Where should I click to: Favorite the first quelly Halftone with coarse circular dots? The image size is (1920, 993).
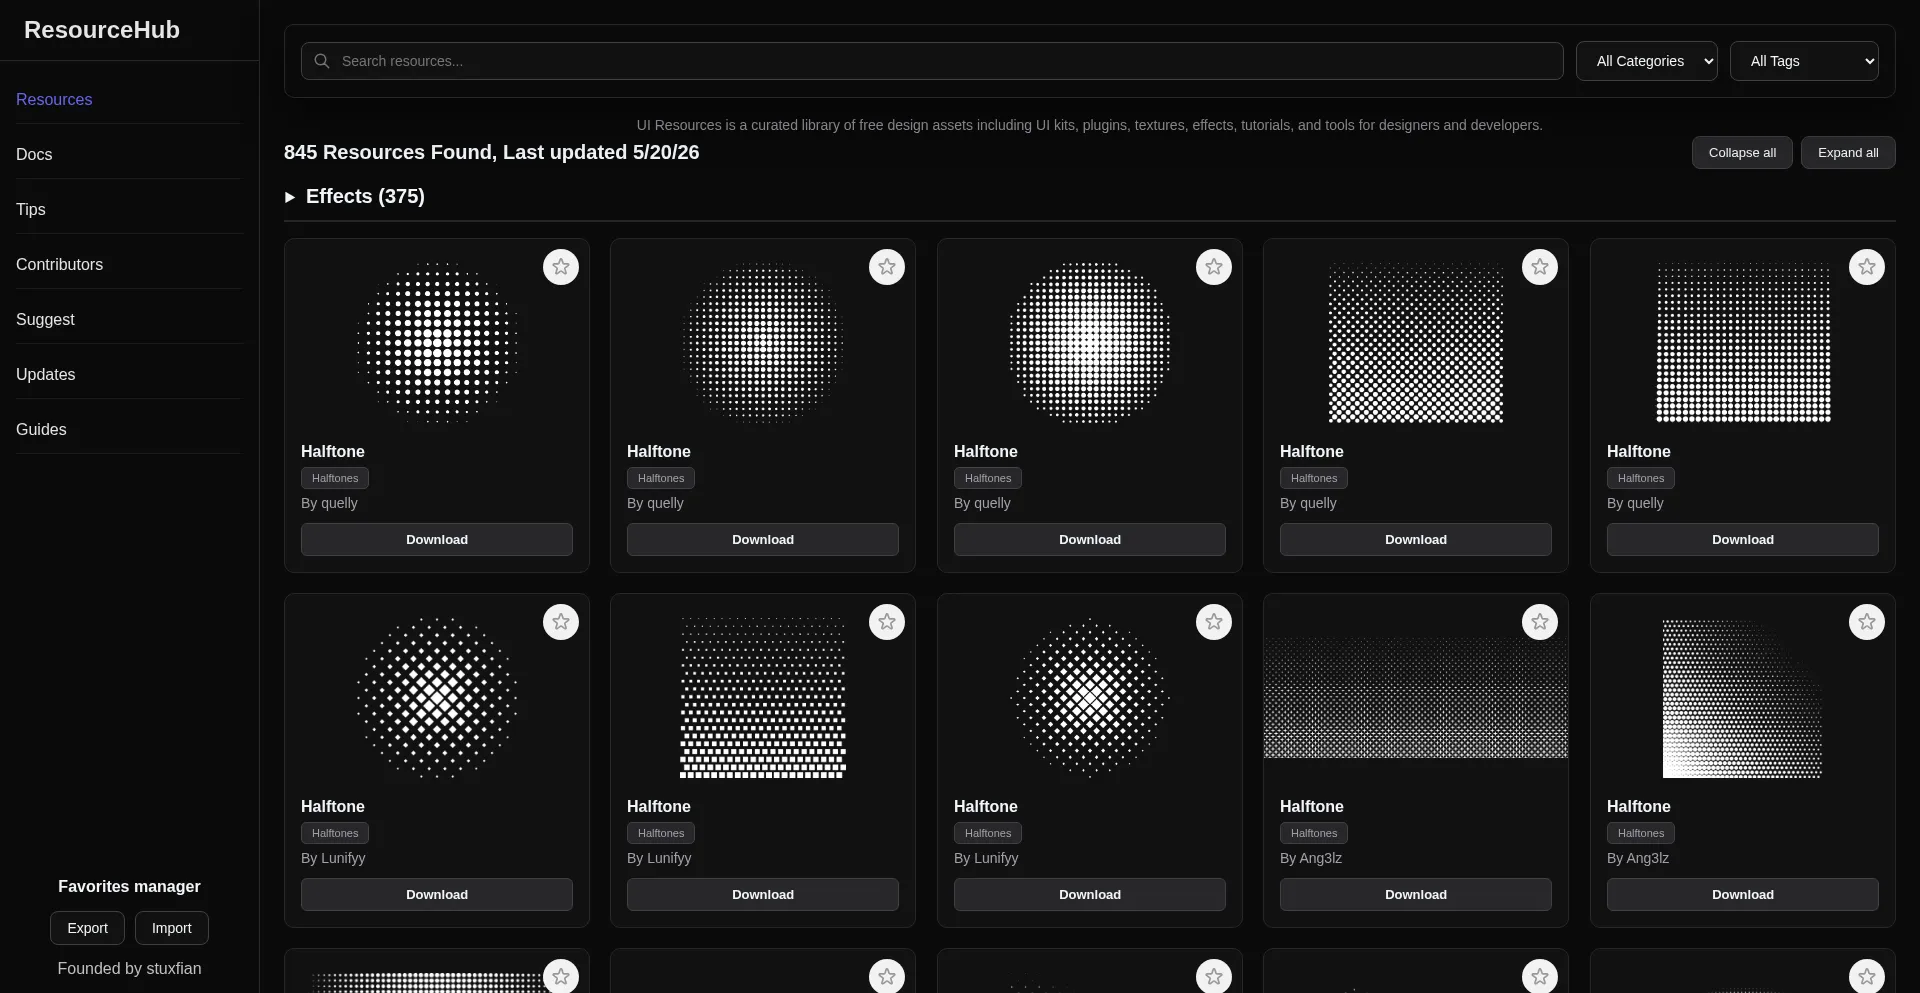(561, 267)
